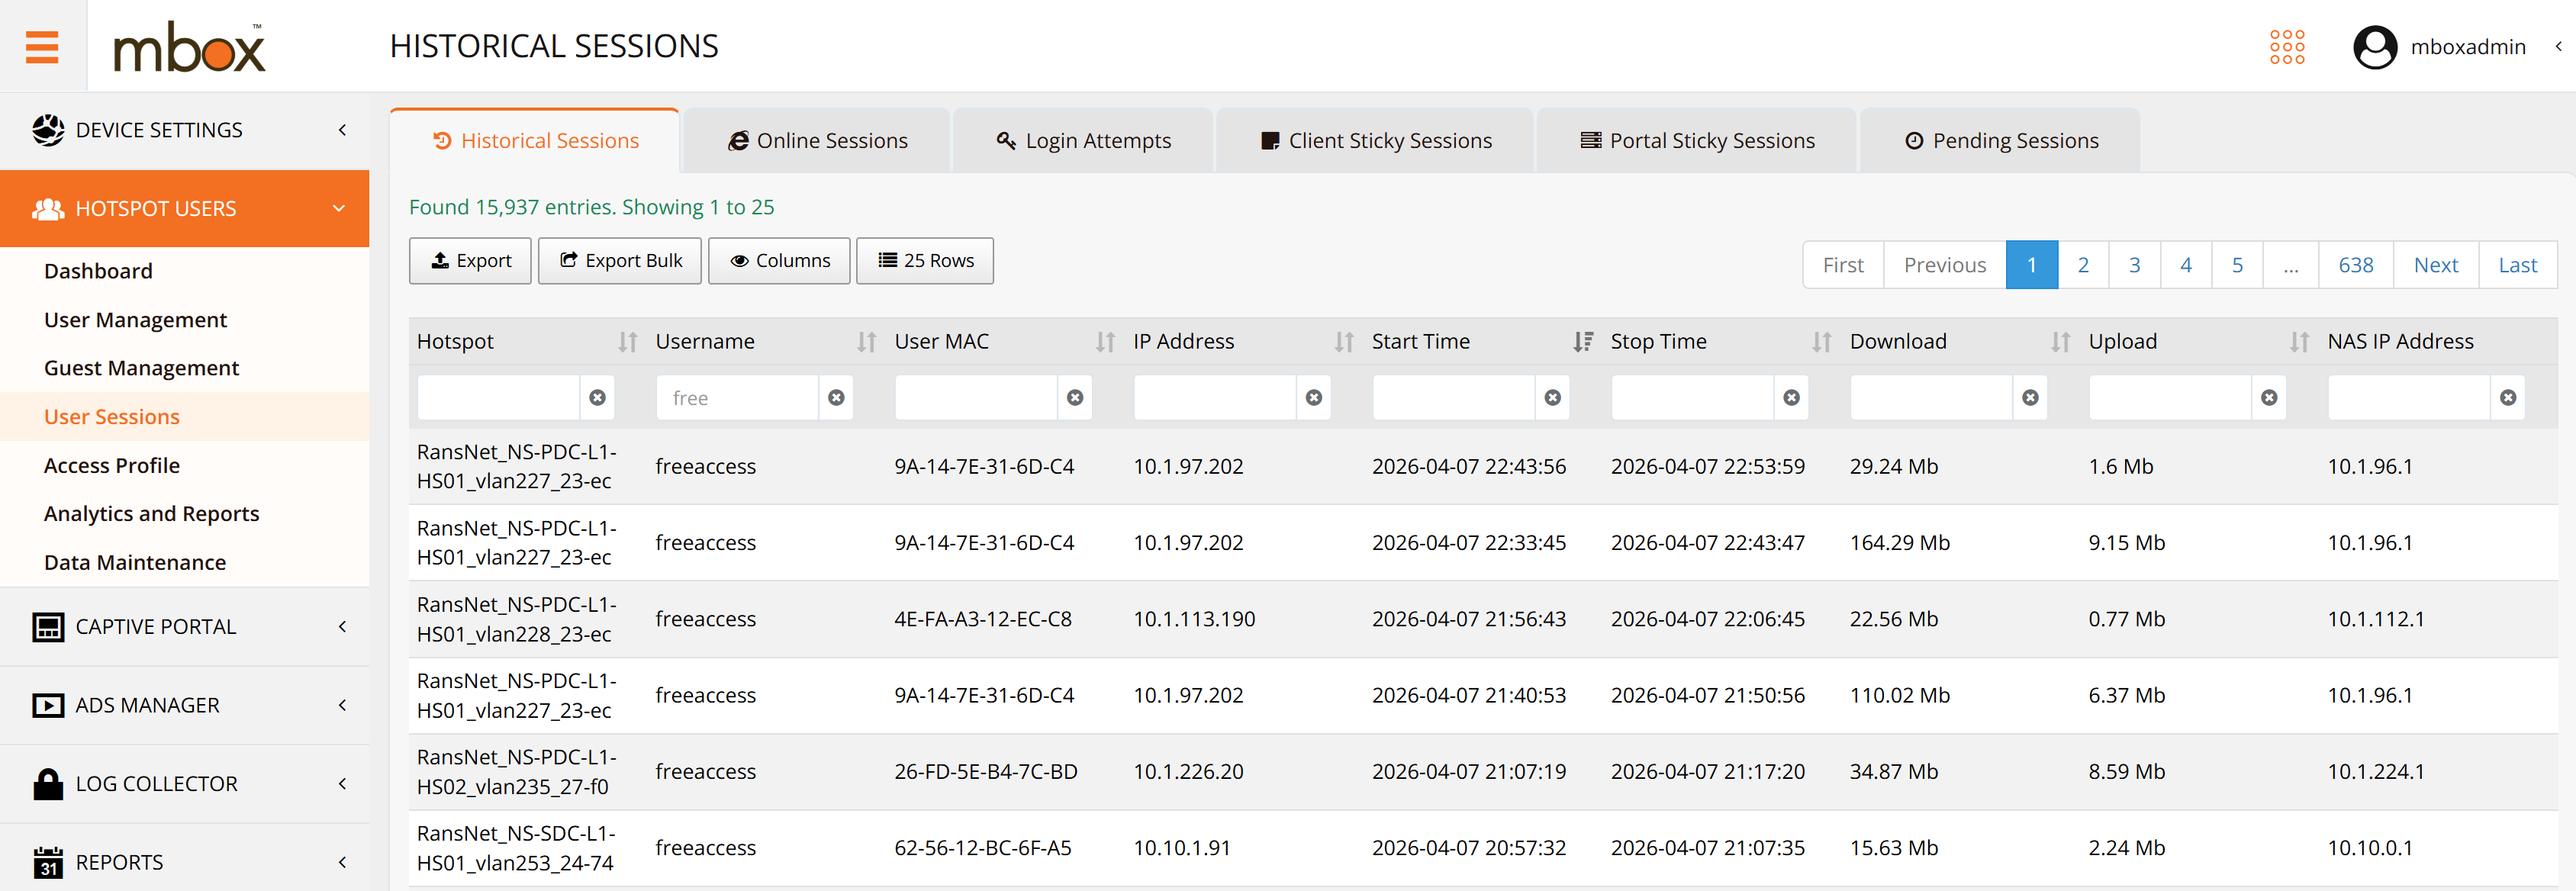Click the IP Address filter input
Viewport: 2576px width, 891px height.
coord(1214,398)
